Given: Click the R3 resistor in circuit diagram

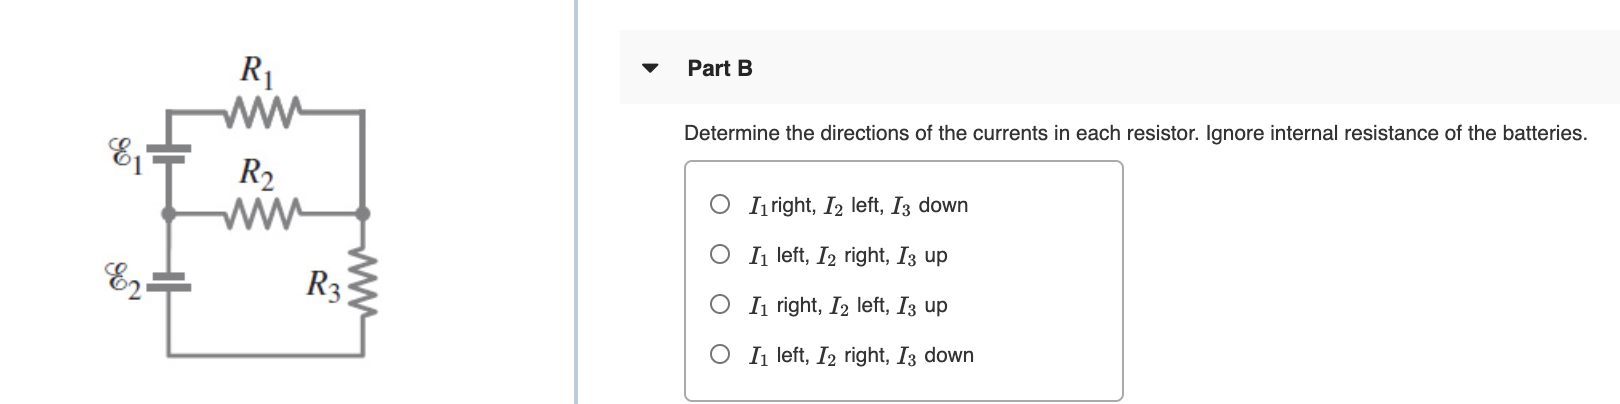Looking at the screenshot, I should coord(362,290).
